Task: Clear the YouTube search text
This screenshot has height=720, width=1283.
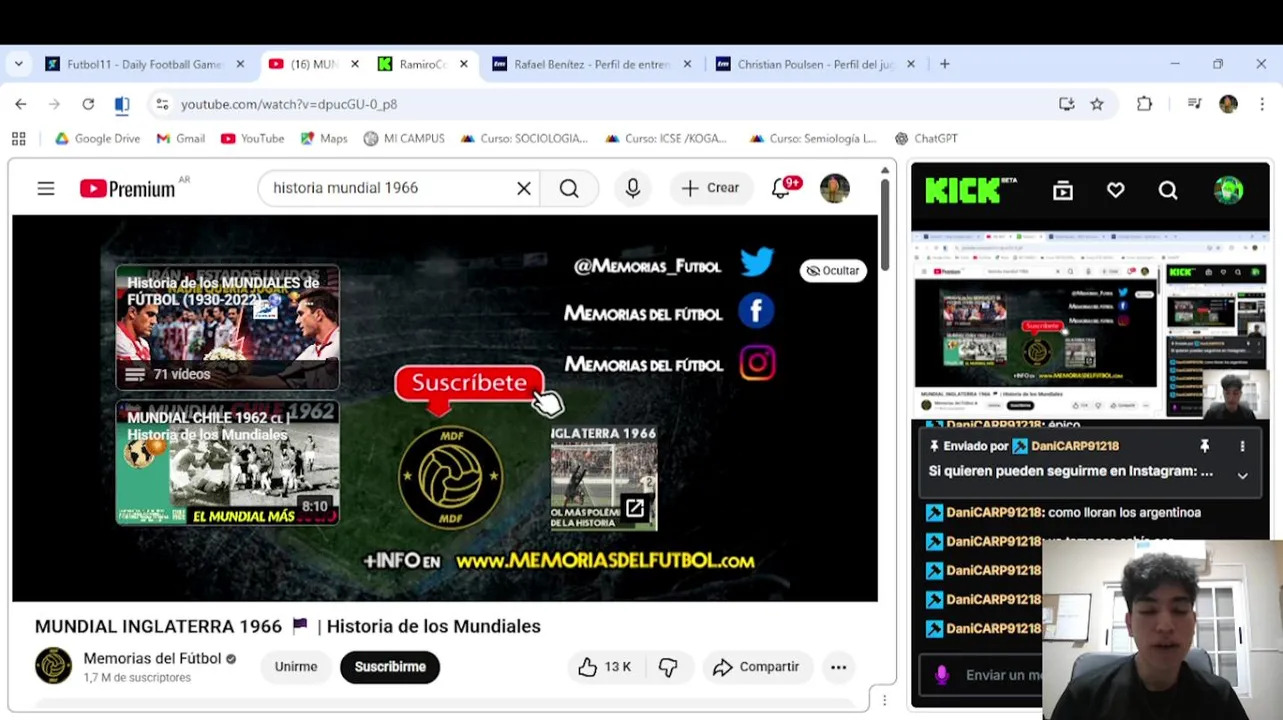Action: click(523, 188)
